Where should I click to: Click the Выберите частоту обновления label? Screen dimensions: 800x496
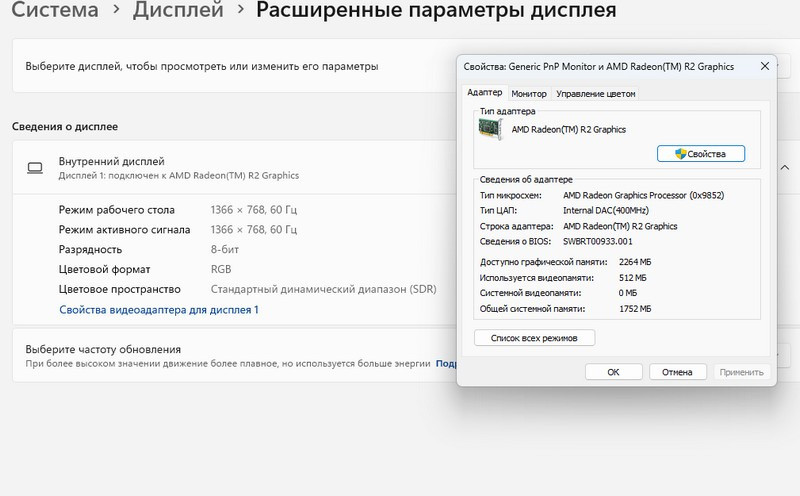pyautogui.click(x=103, y=350)
